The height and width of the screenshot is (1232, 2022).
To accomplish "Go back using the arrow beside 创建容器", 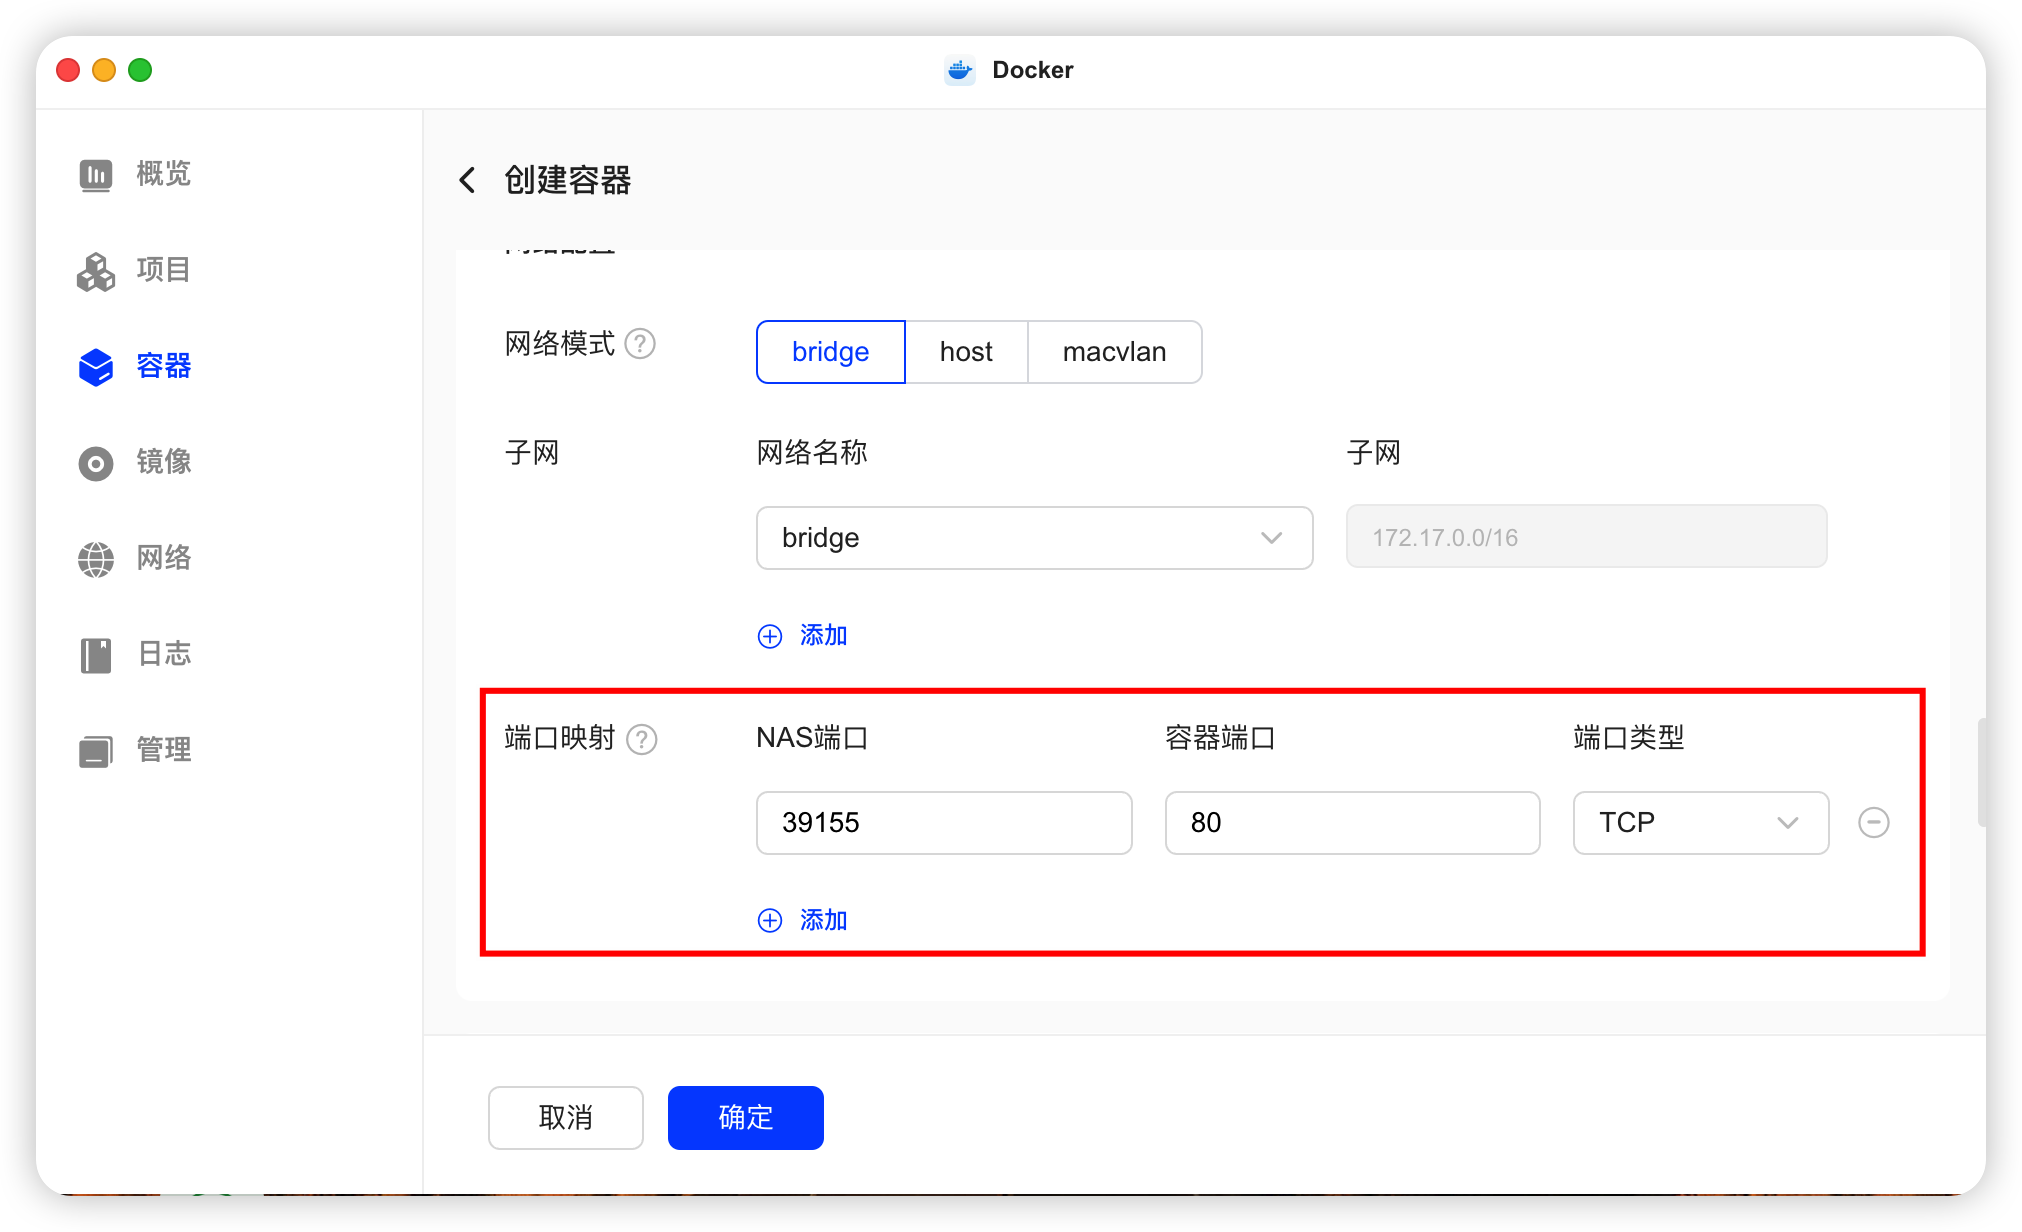I will coord(467,180).
